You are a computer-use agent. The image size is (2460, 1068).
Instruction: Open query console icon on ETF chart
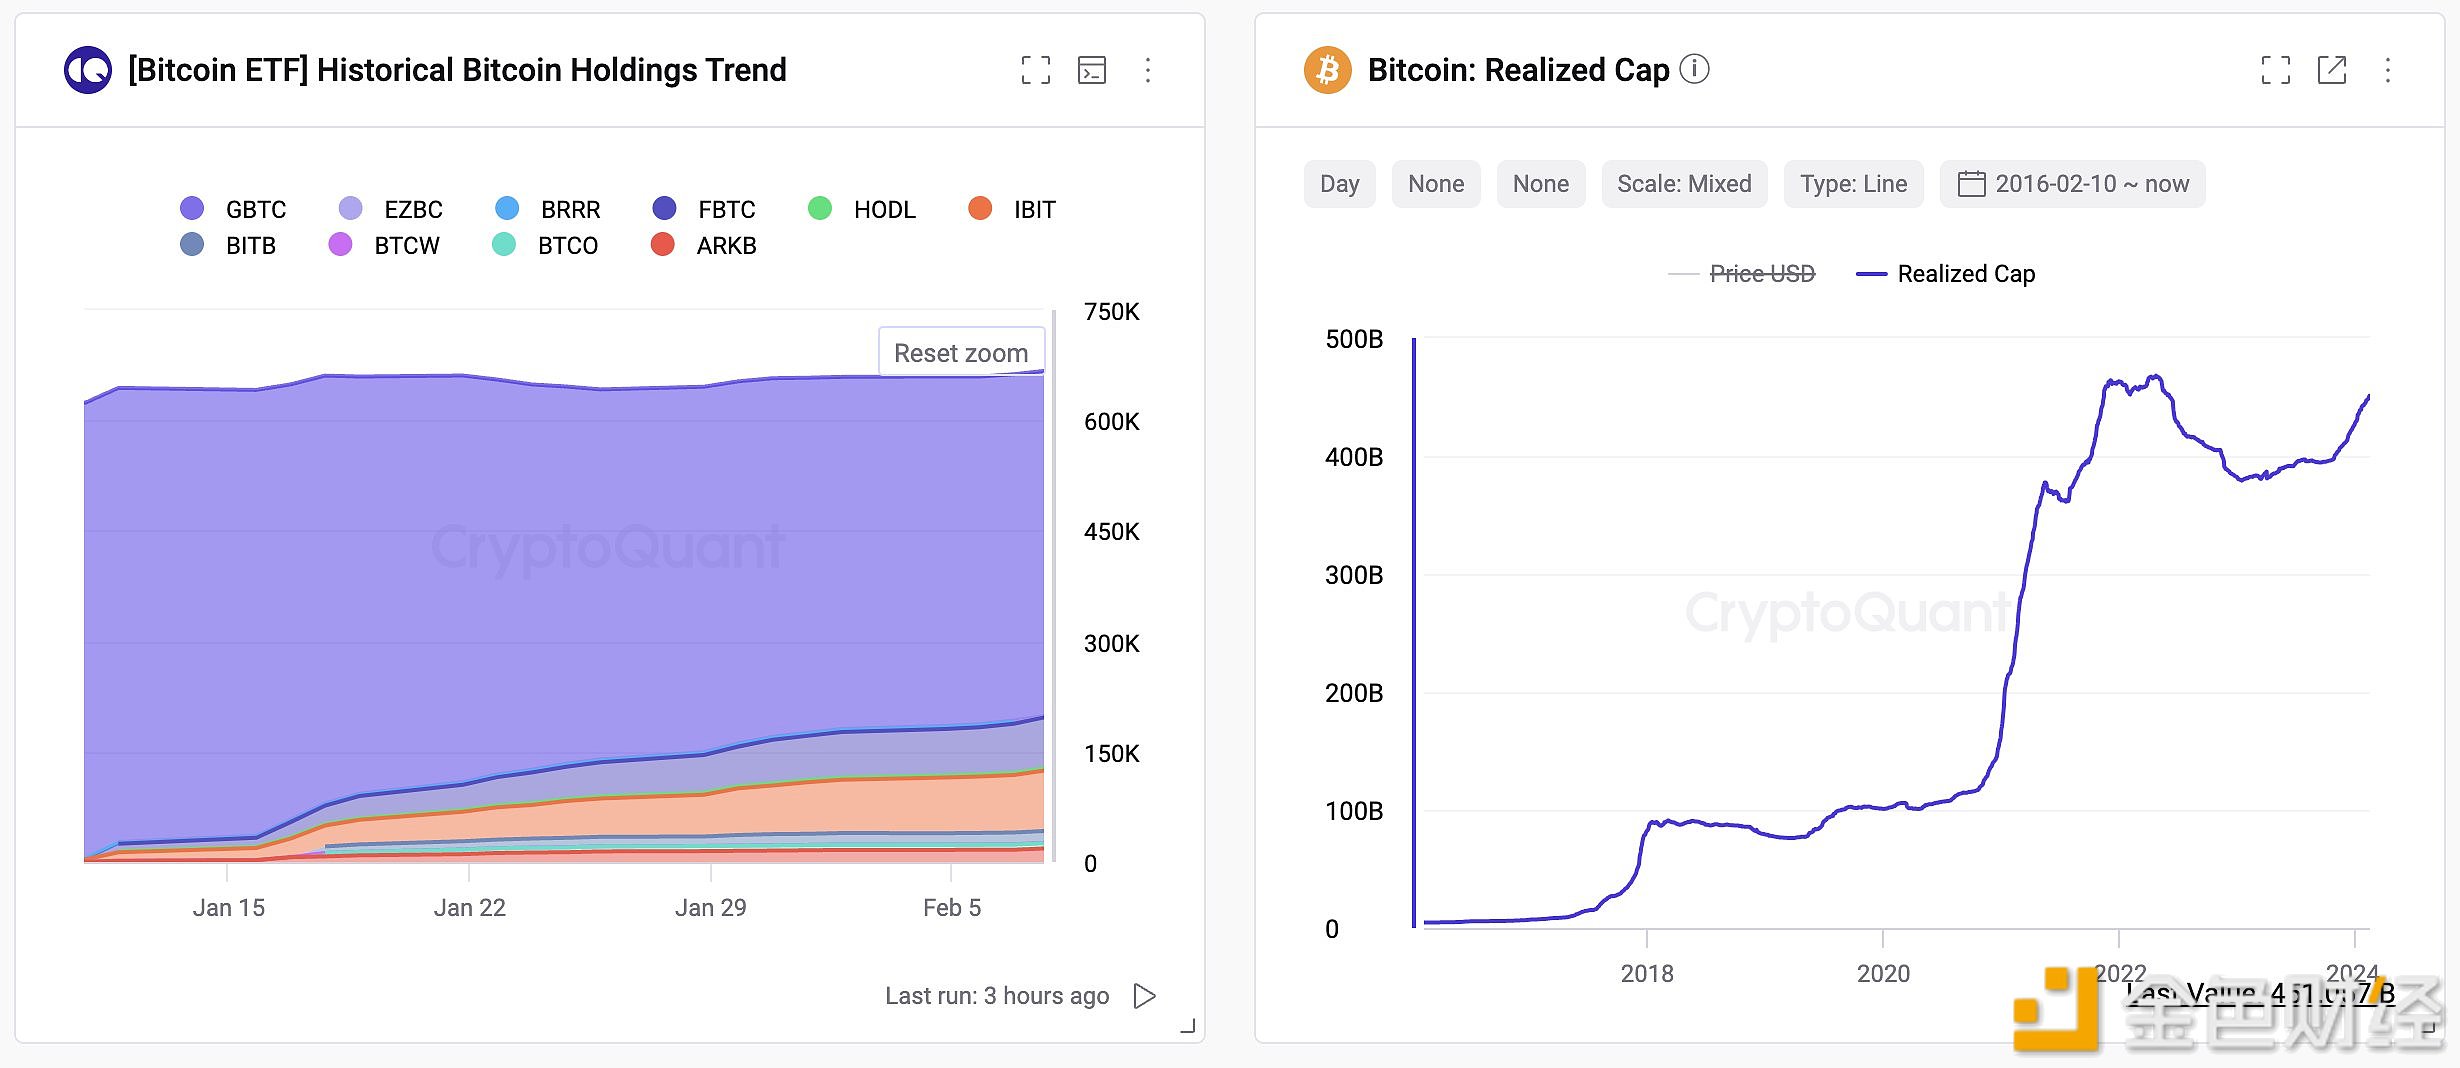tap(1091, 70)
